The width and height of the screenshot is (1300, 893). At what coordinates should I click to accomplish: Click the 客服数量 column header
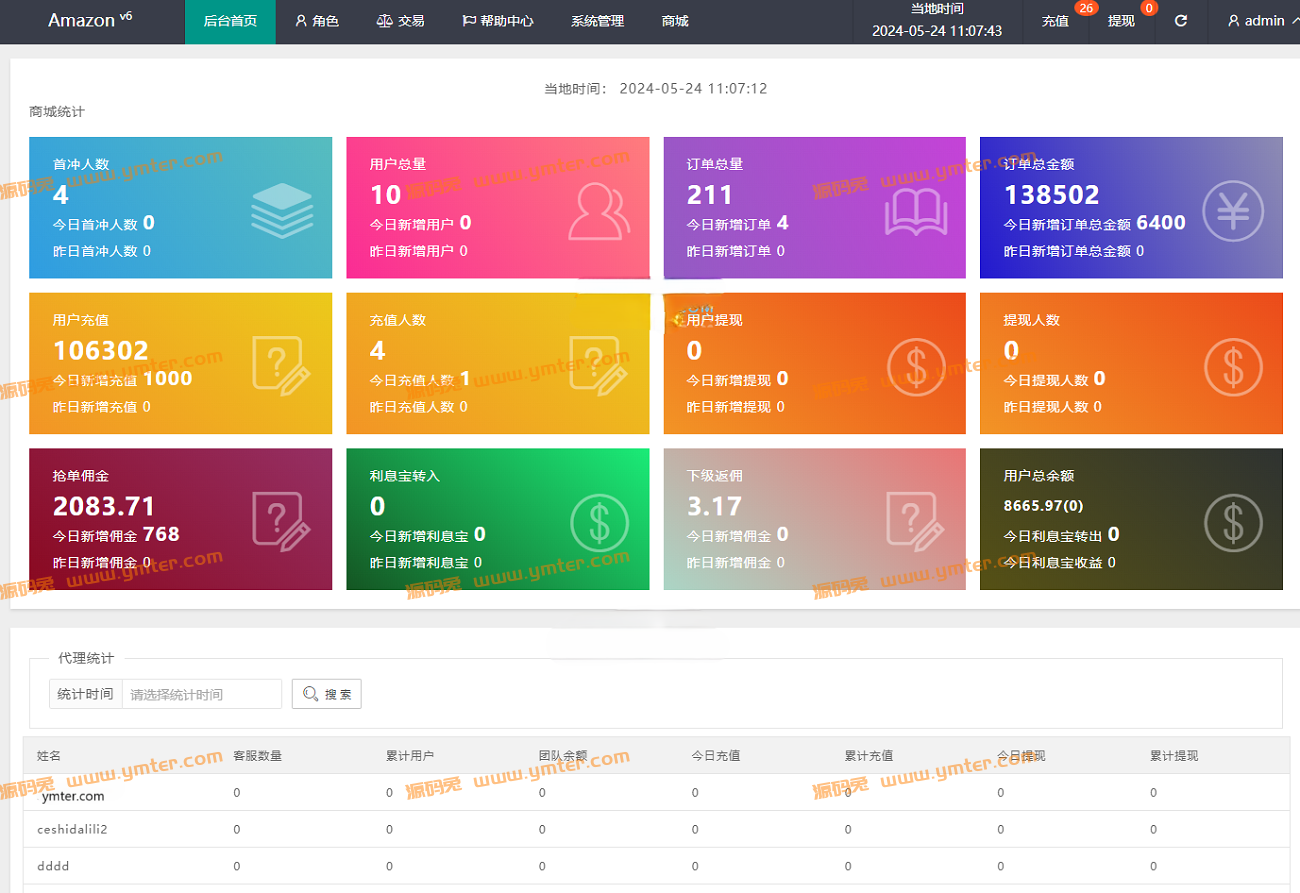point(257,756)
